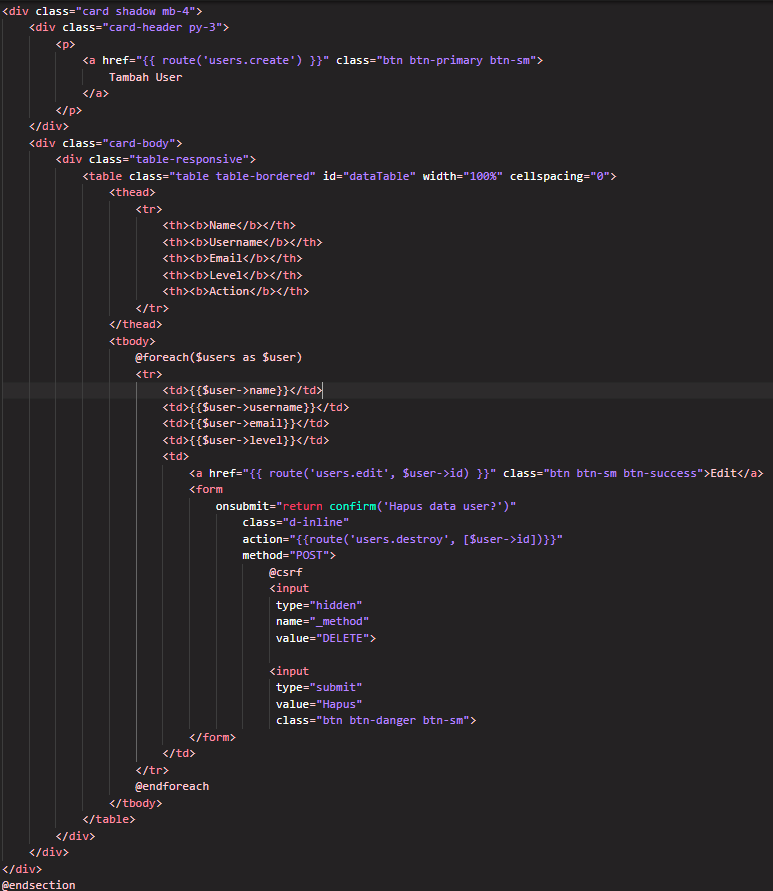Click the value="Hapus" attribute

click(x=319, y=704)
